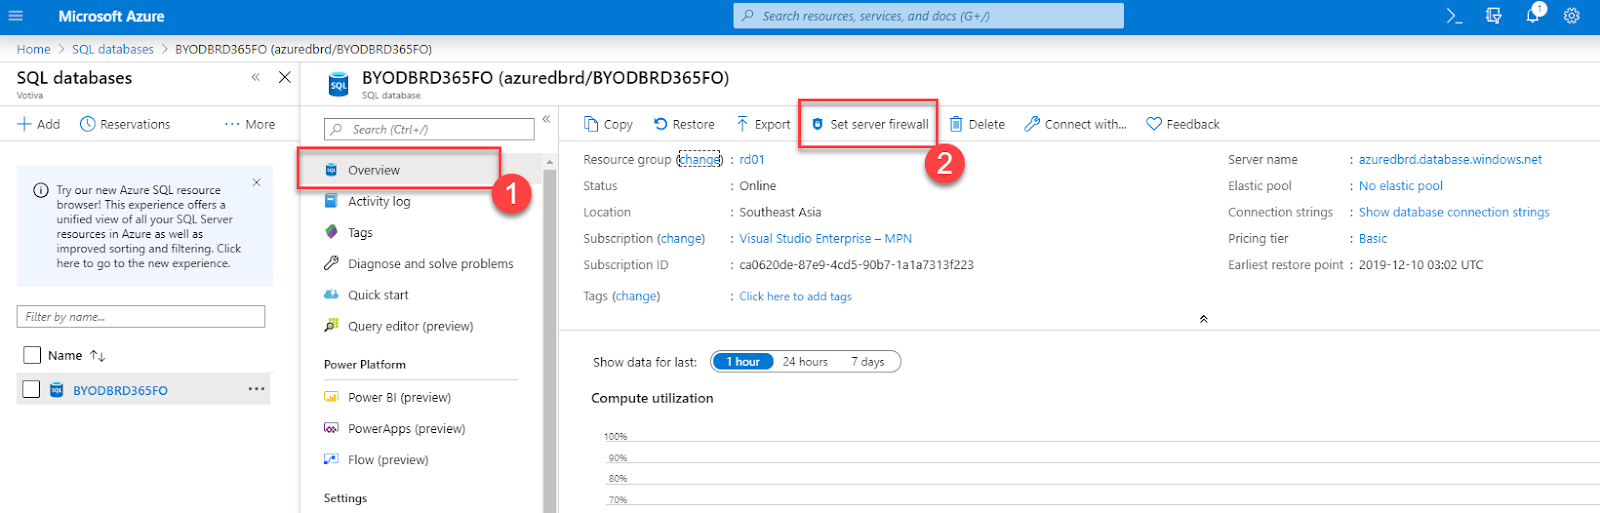1600x513 pixels.
Task: Click the Overview menu item icon
Action: click(331, 170)
